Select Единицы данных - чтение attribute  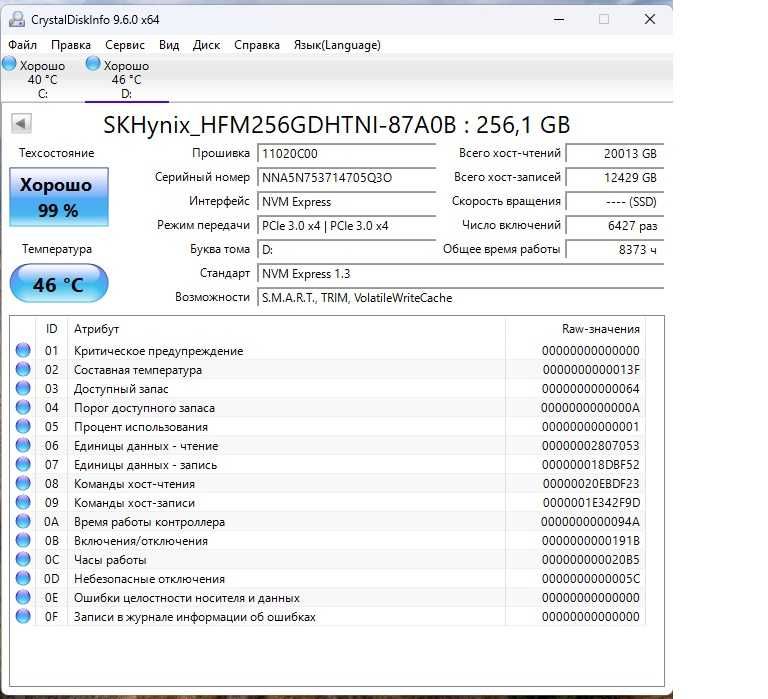146,446
